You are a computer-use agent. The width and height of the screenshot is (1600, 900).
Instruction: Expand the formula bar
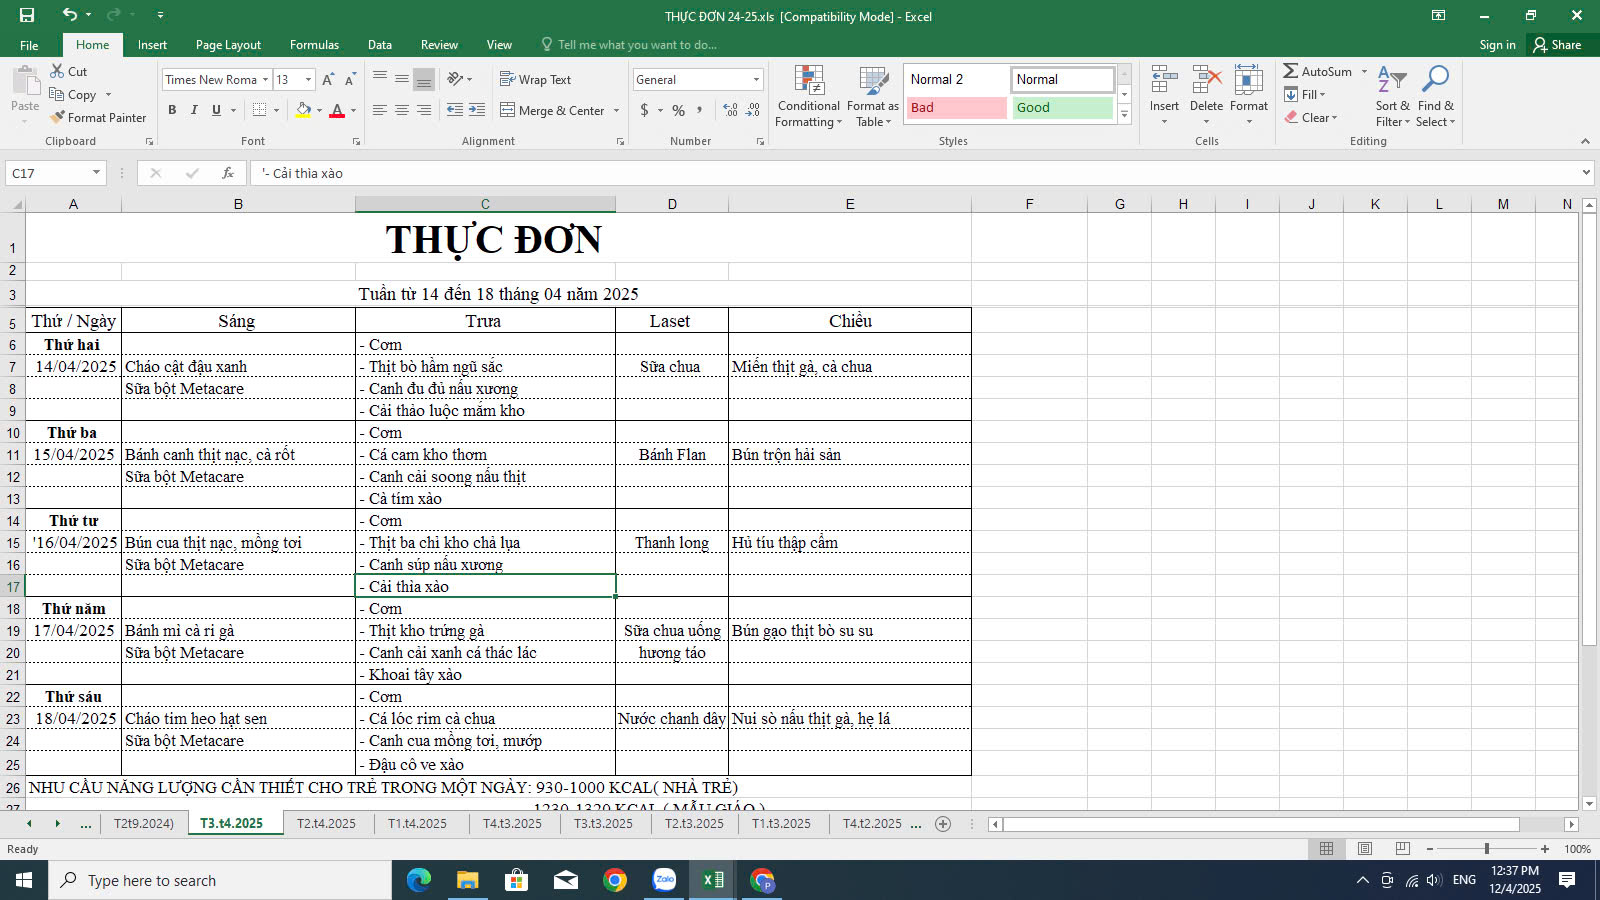(1586, 173)
